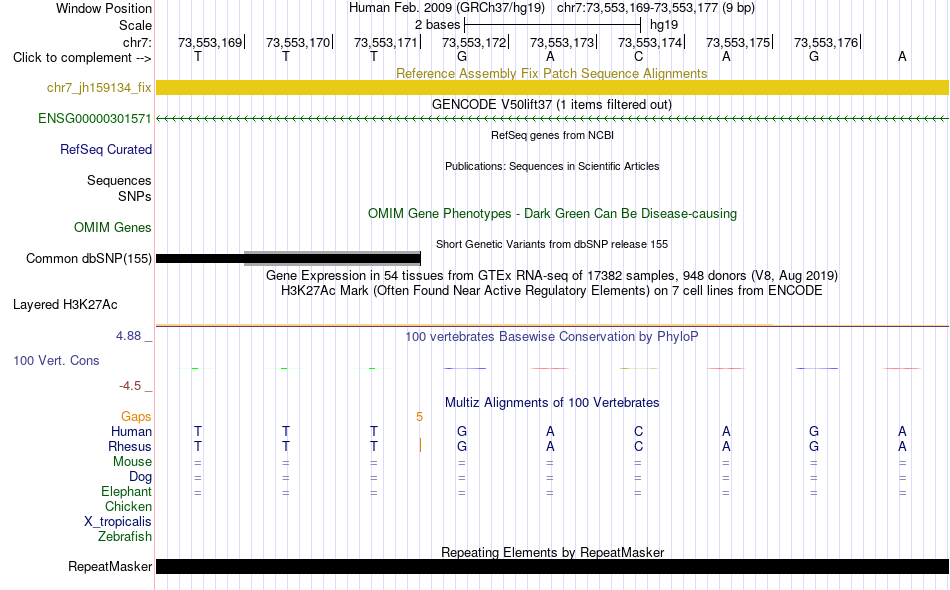Image resolution: width=950 pixels, height=590 pixels.
Task: Click the PhyloP upper value 4.88
Action: point(128,336)
